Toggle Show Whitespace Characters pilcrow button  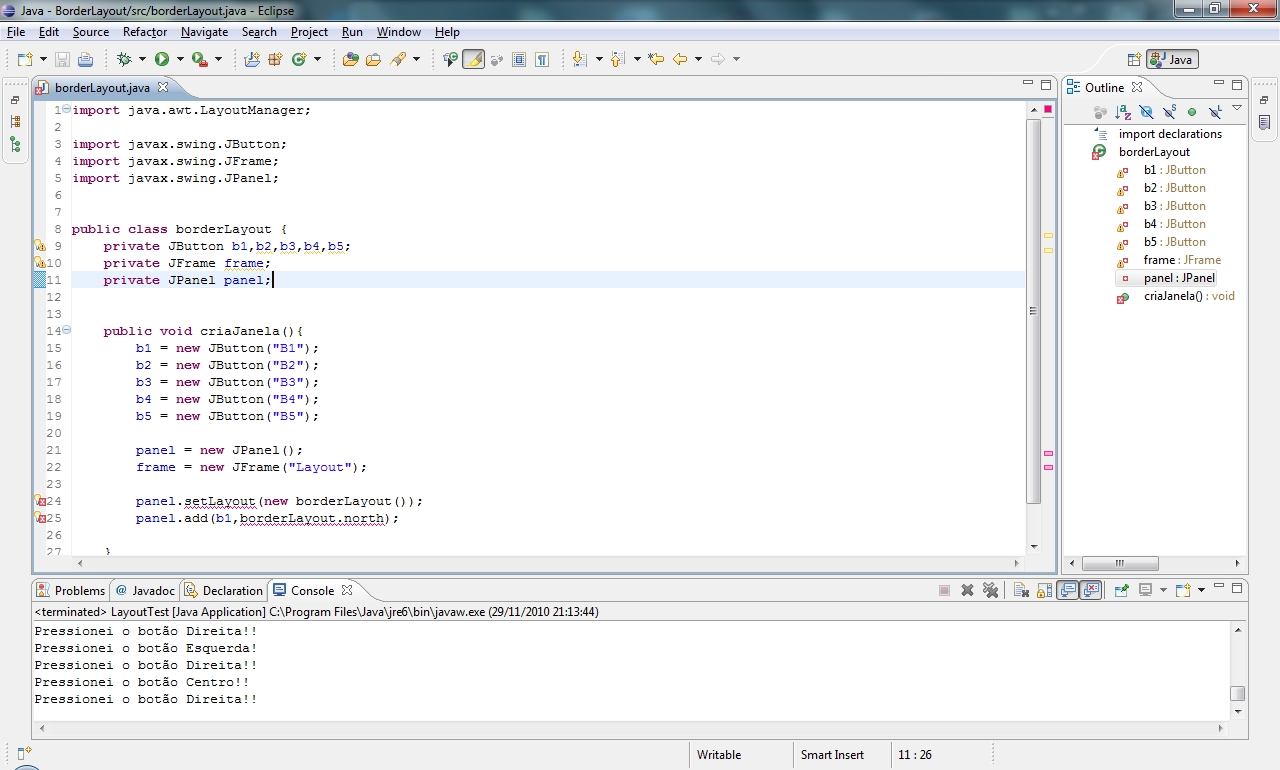tap(542, 59)
